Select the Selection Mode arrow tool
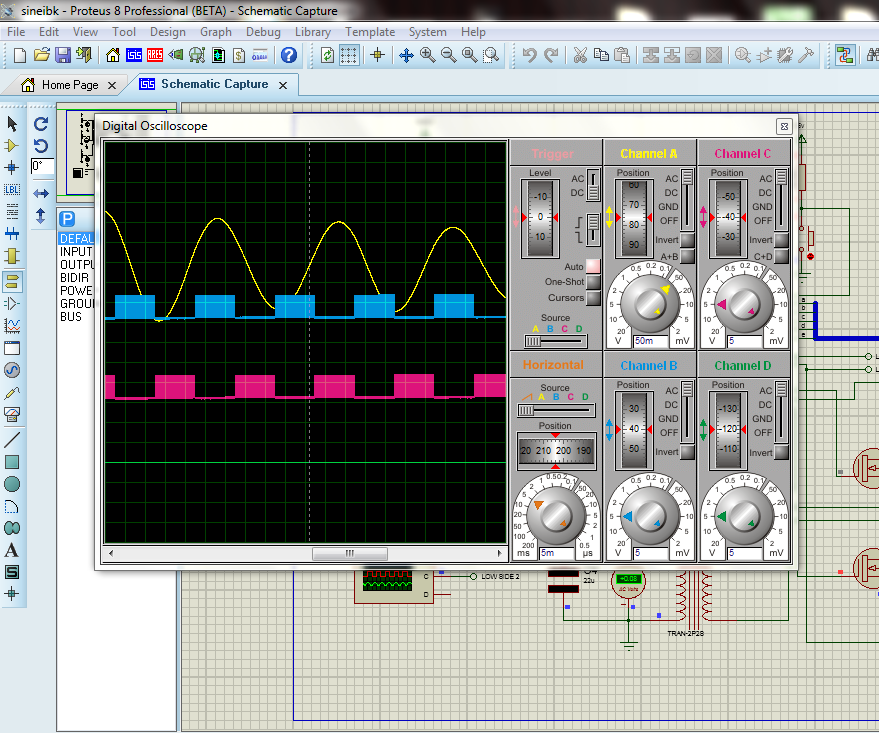Image resolution: width=879 pixels, height=733 pixels. 12,124
